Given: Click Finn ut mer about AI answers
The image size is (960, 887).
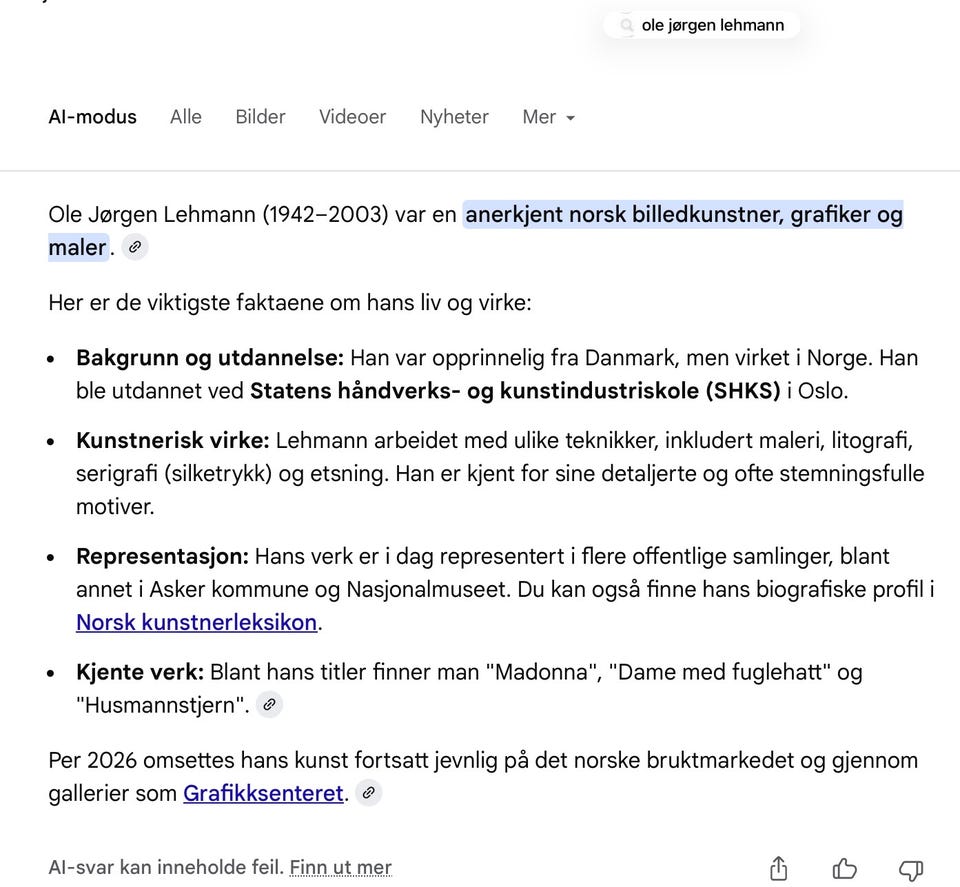Looking at the screenshot, I should (x=340, y=867).
